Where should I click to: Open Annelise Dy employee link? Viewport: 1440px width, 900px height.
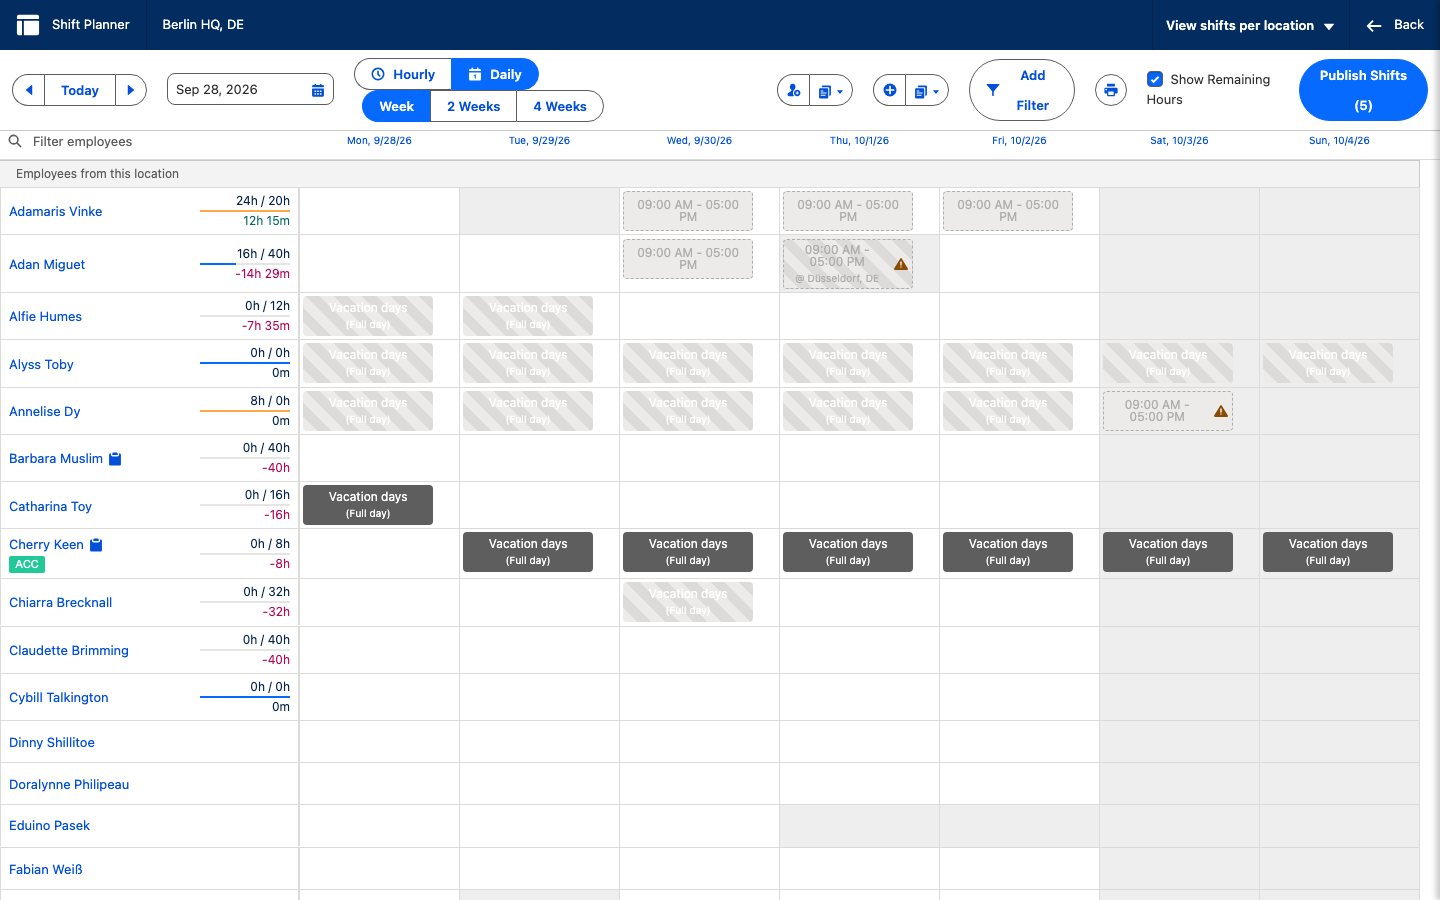pos(45,411)
